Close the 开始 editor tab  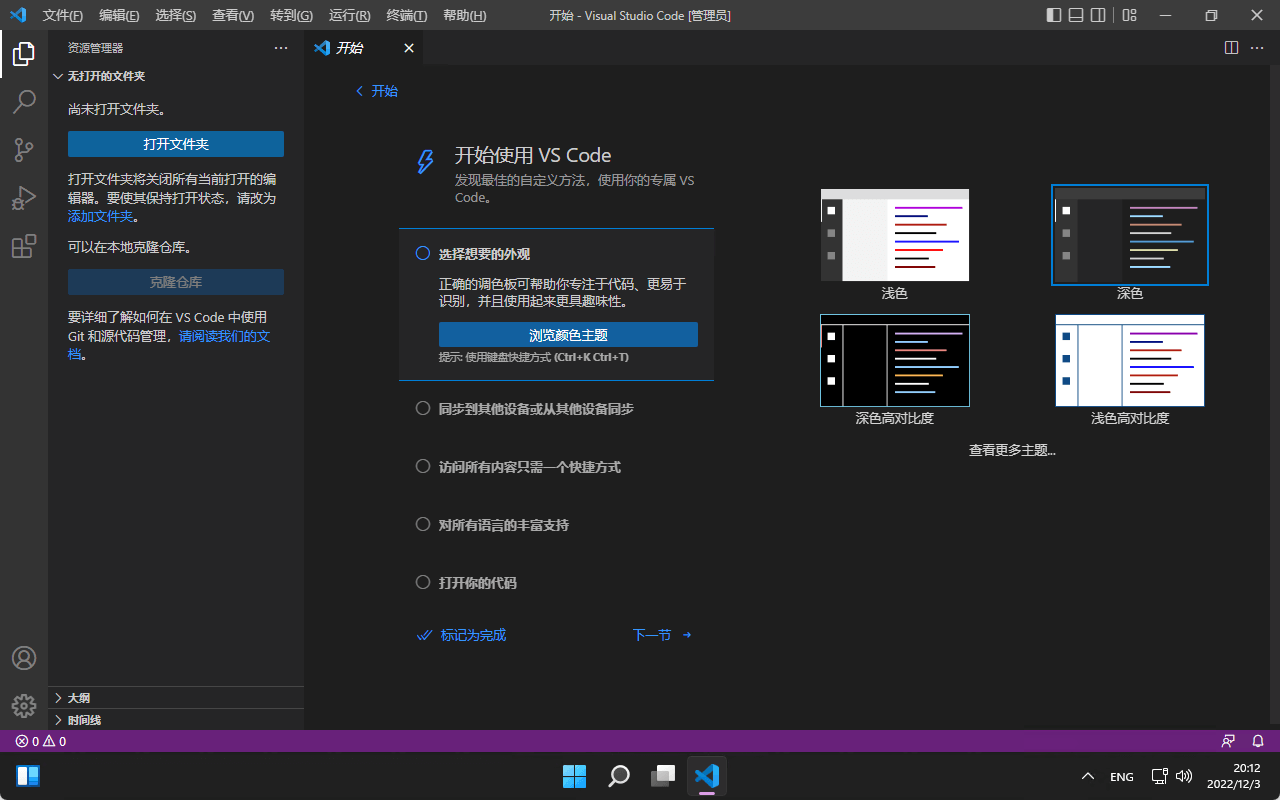pyautogui.click(x=408, y=48)
